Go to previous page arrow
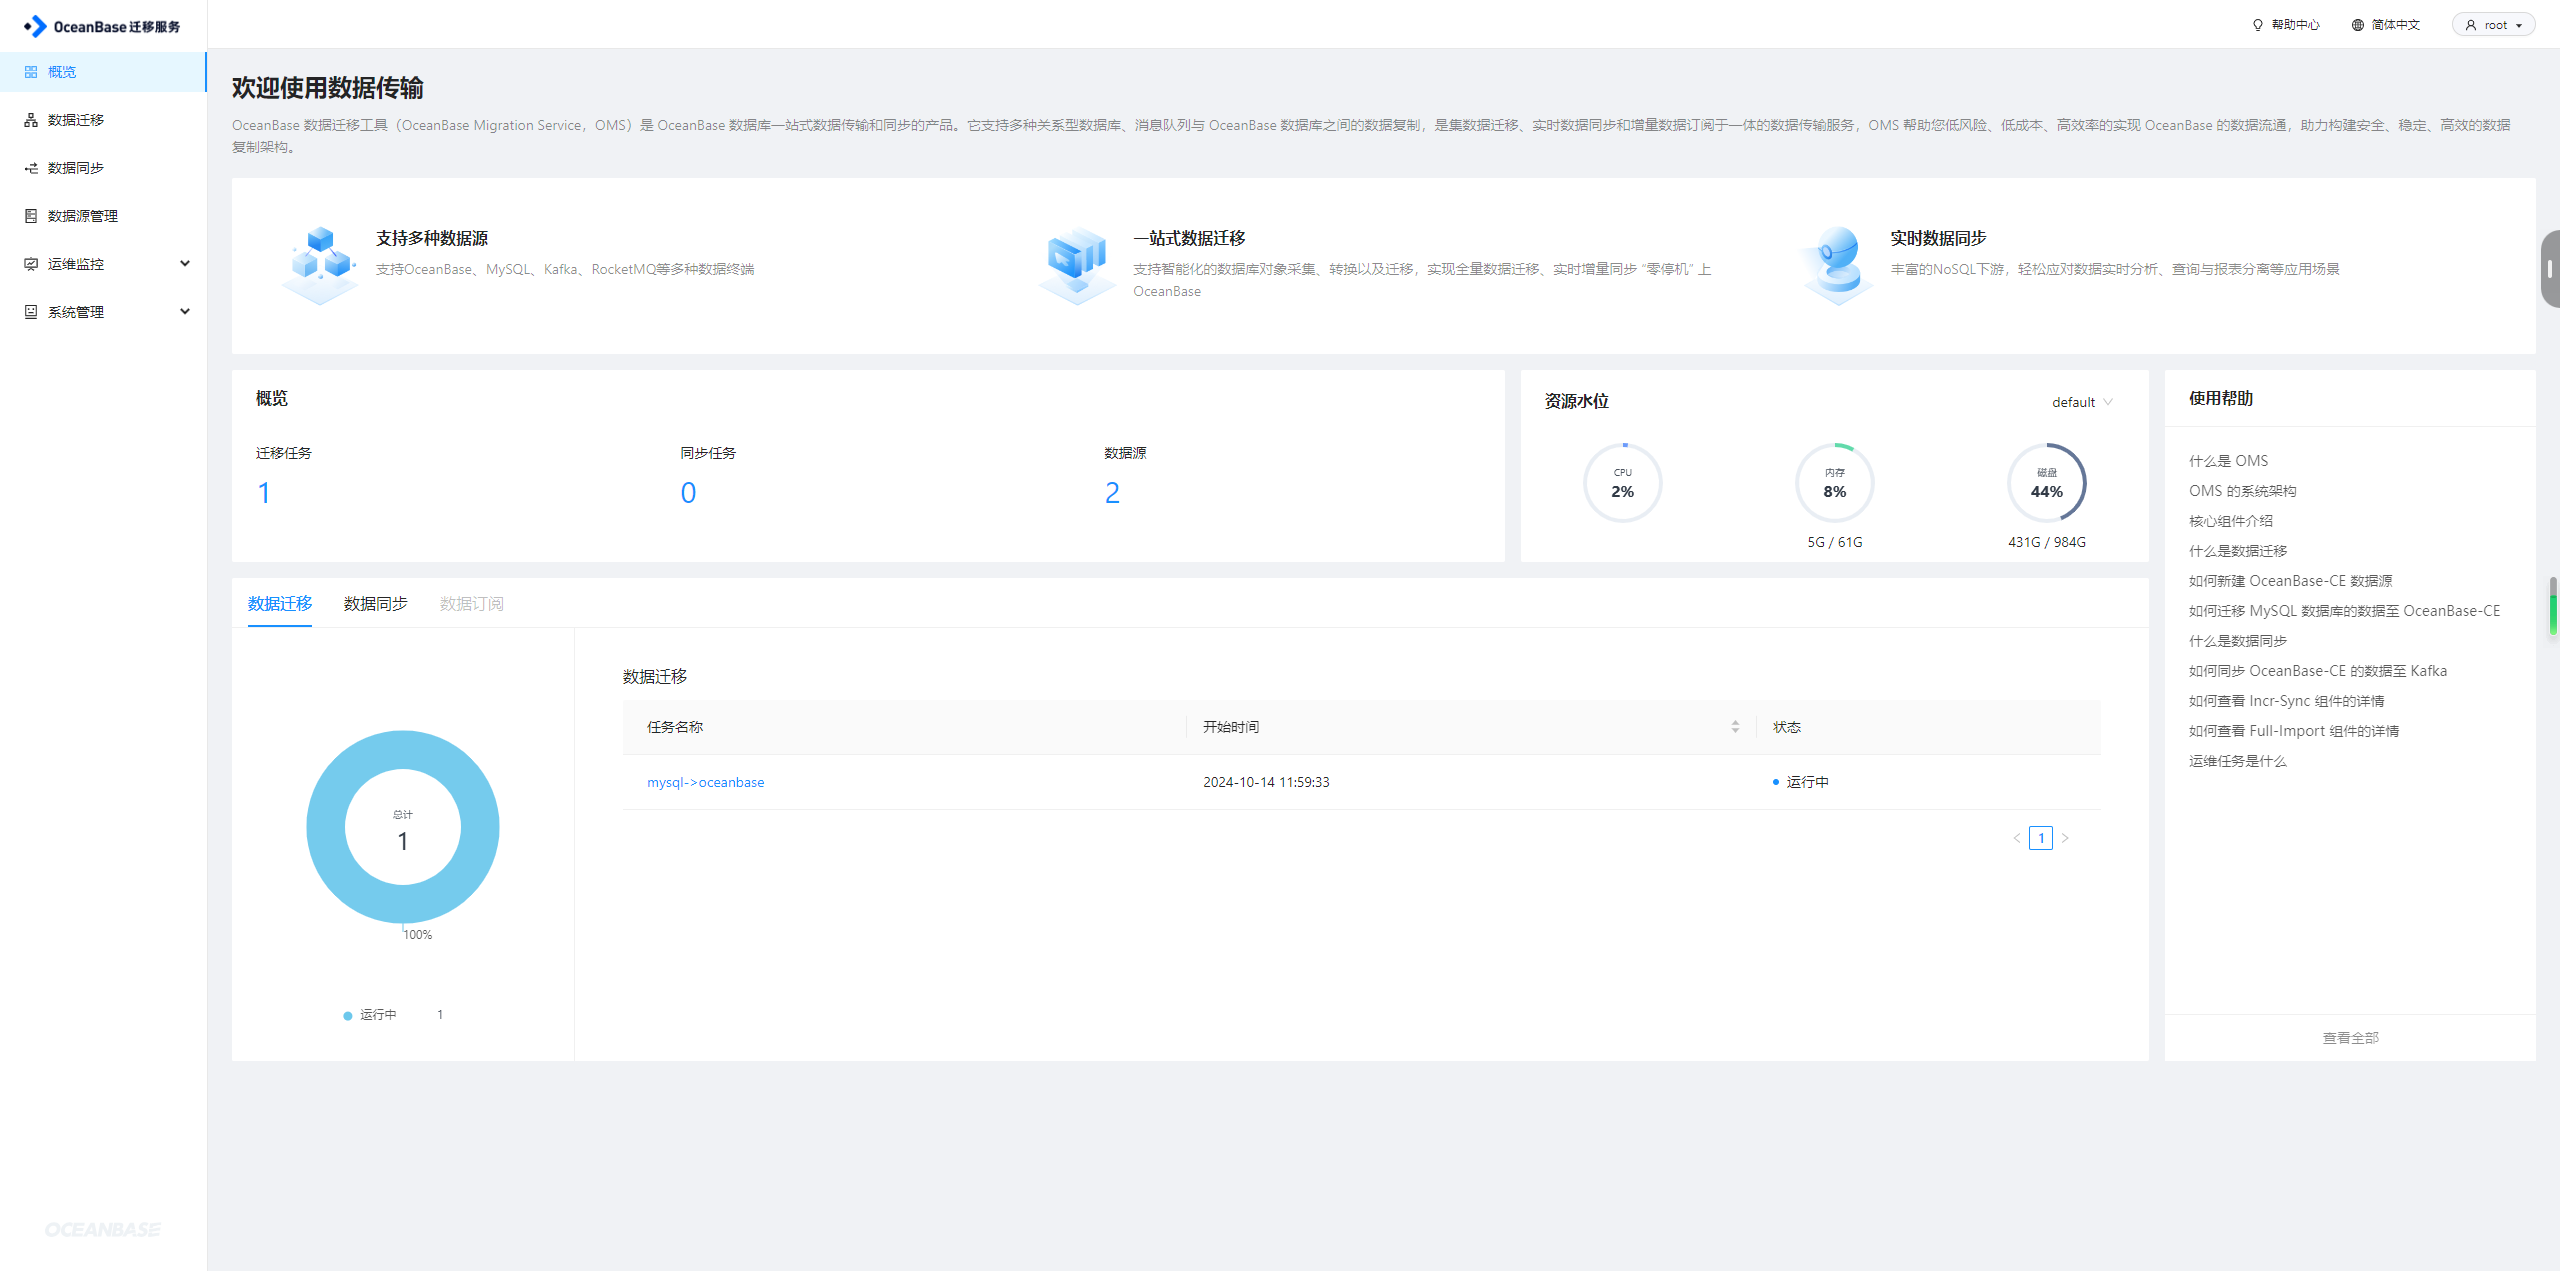 coord(2017,838)
